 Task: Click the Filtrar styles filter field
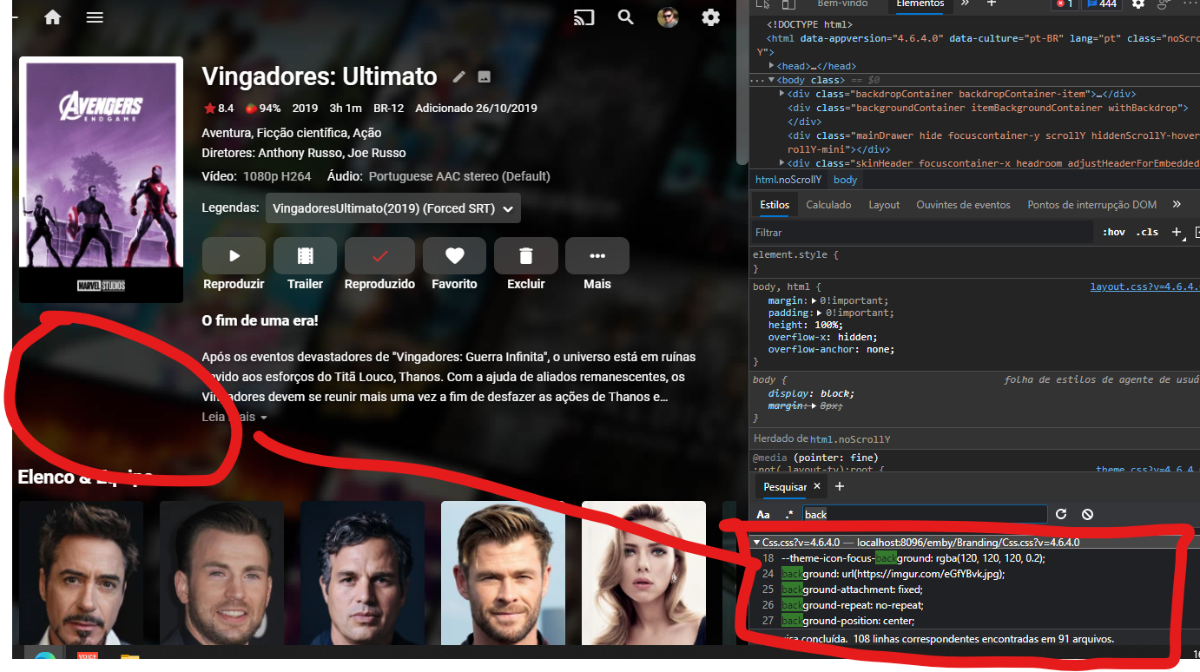point(920,232)
